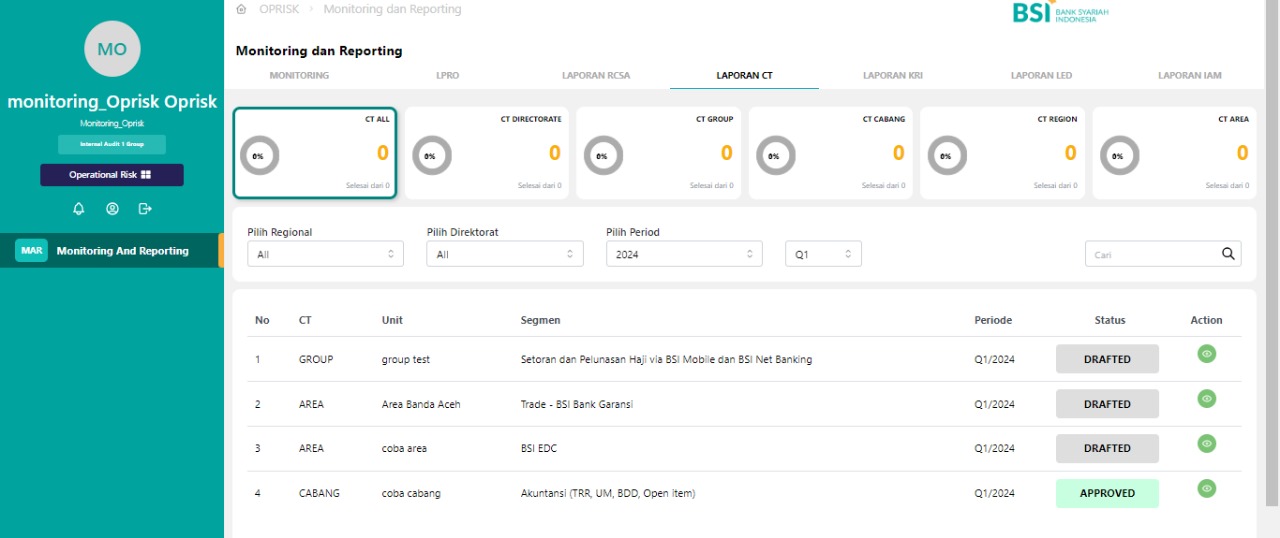Viewport: 1280px width, 538px height.
Task: View the Area Banda Aceh row details
Action: (x=1206, y=398)
